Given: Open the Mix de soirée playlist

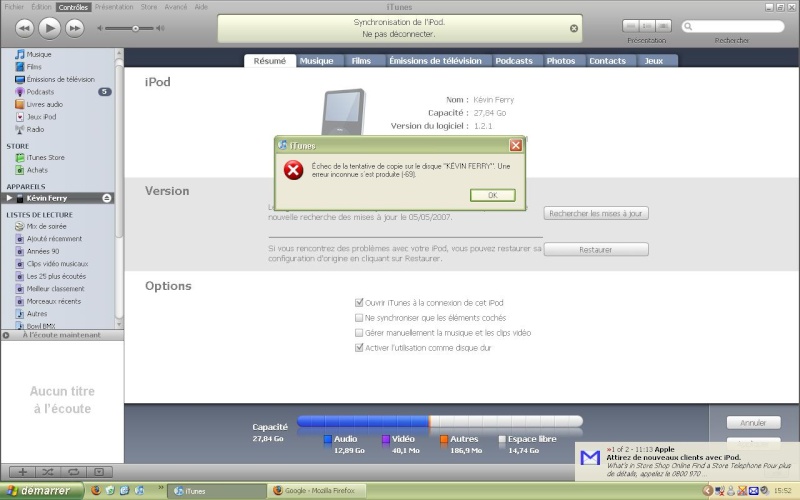Looking at the screenshot, I should point(46,226).
